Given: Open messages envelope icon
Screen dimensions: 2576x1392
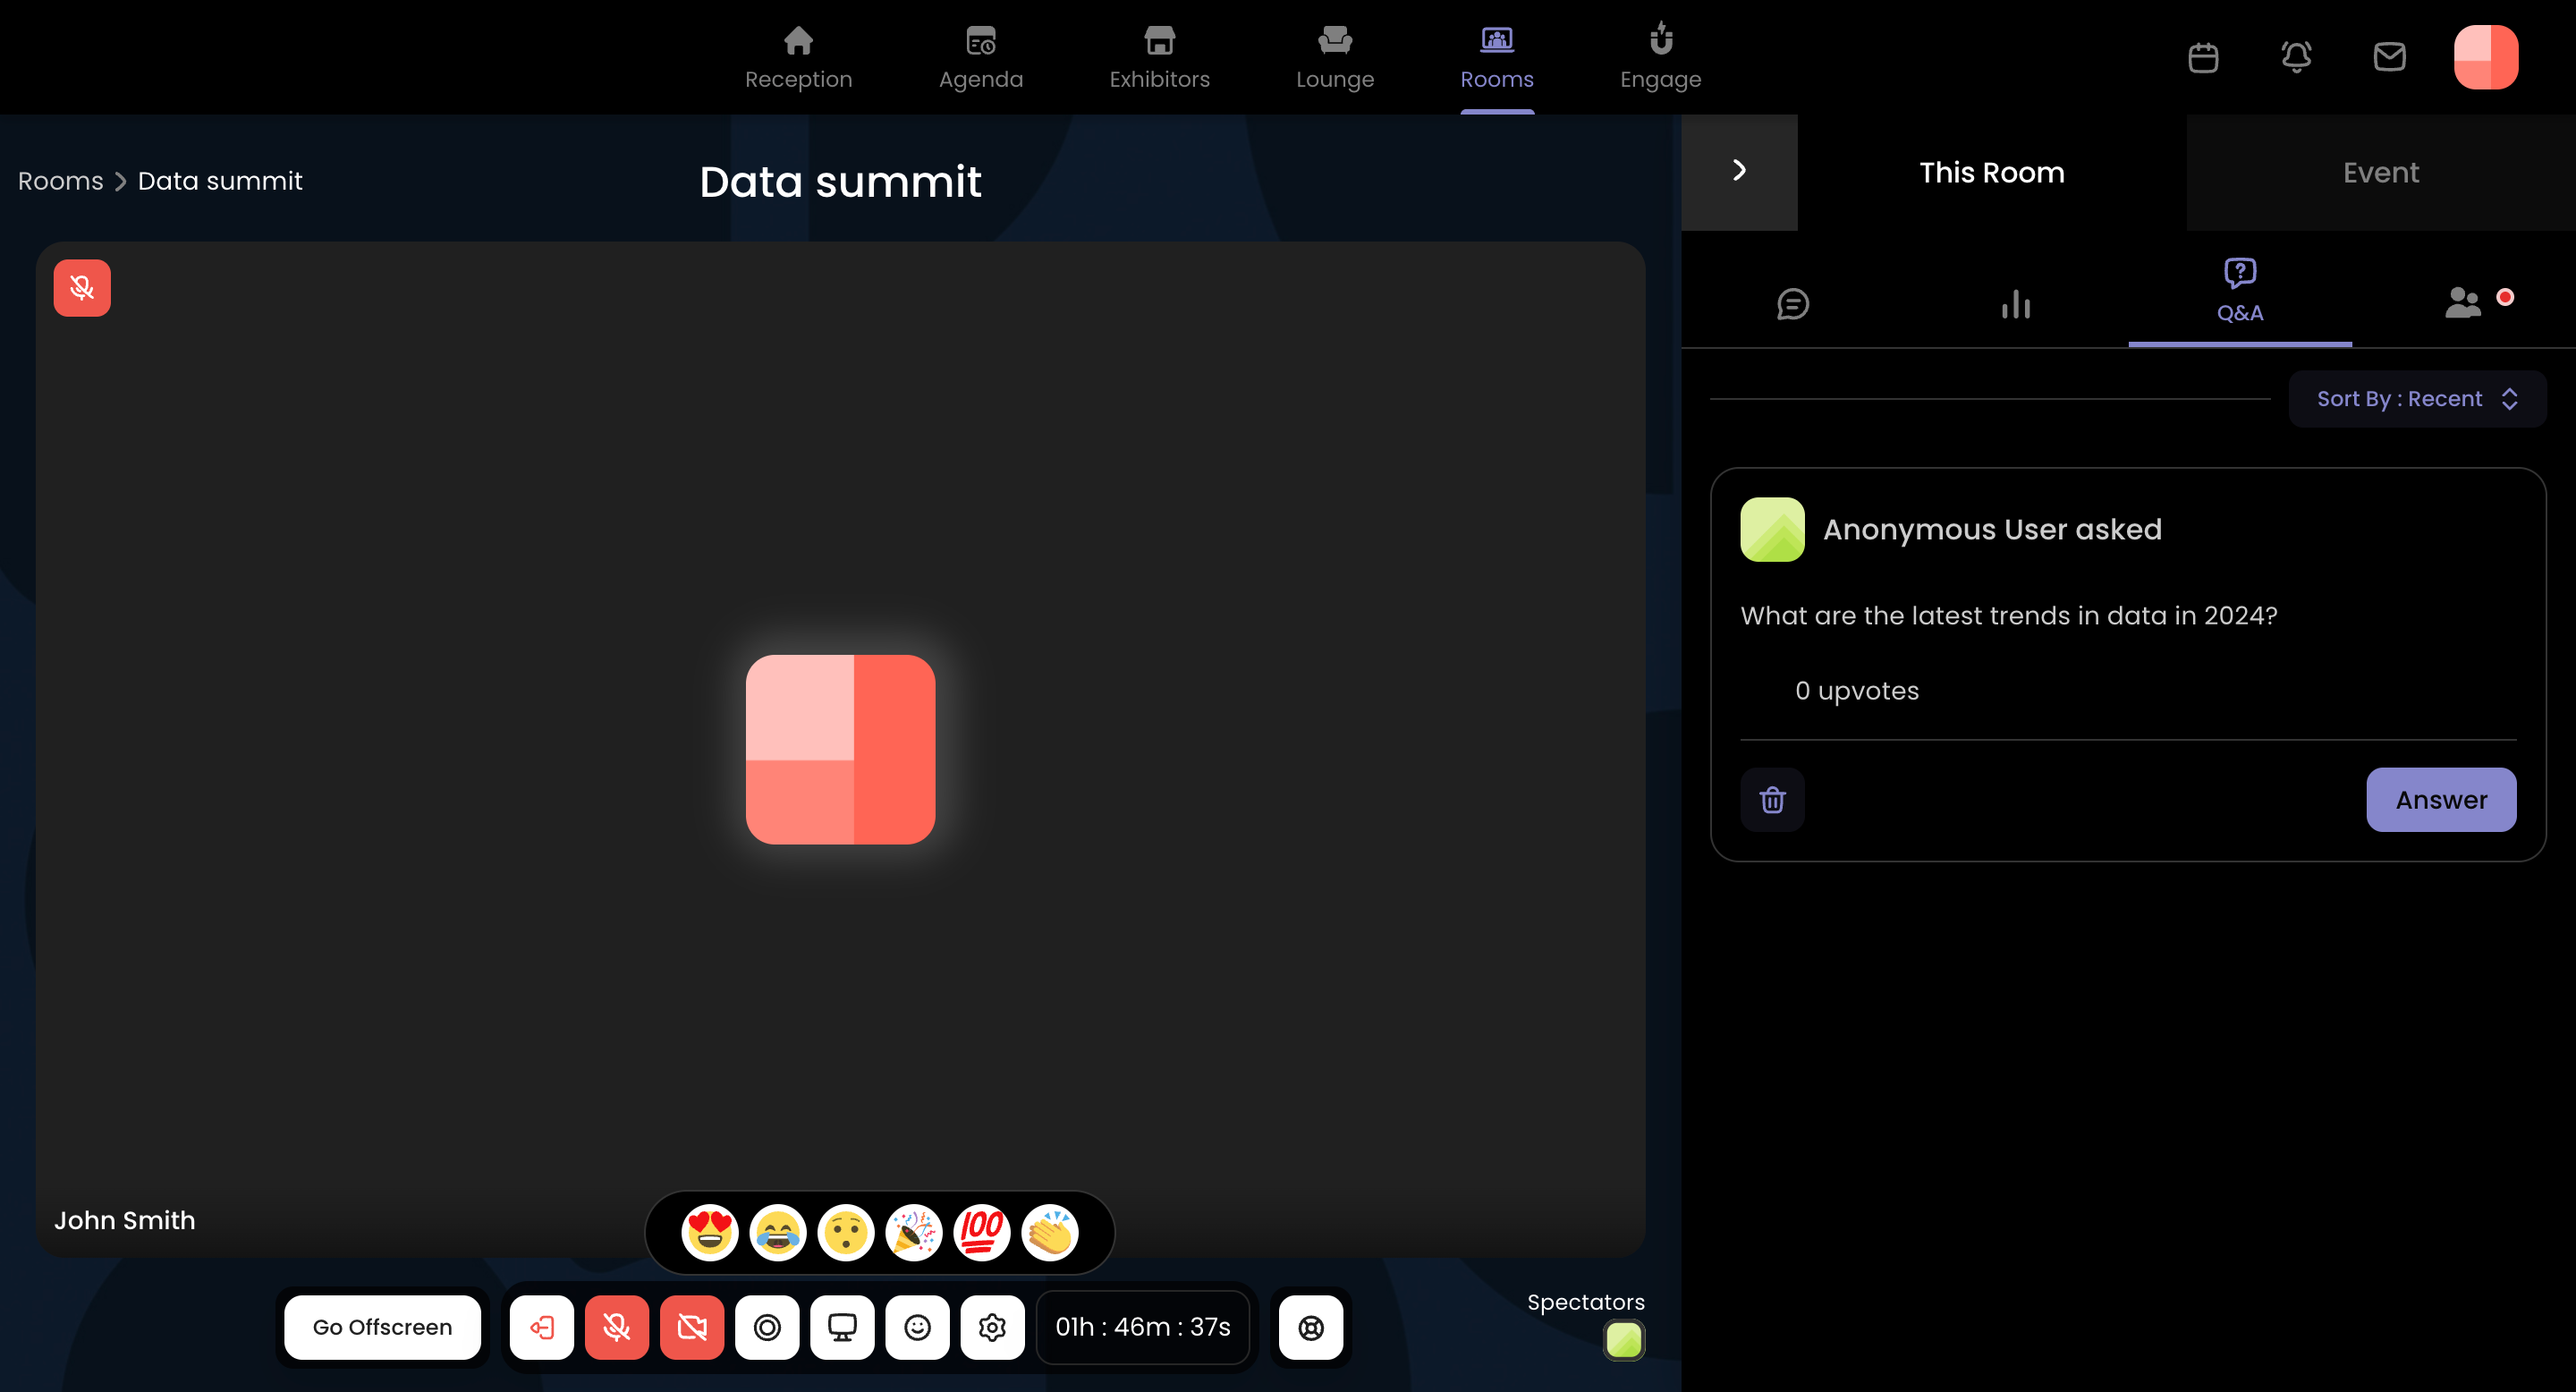Looking at the screenshot, I should point(2389,57).
